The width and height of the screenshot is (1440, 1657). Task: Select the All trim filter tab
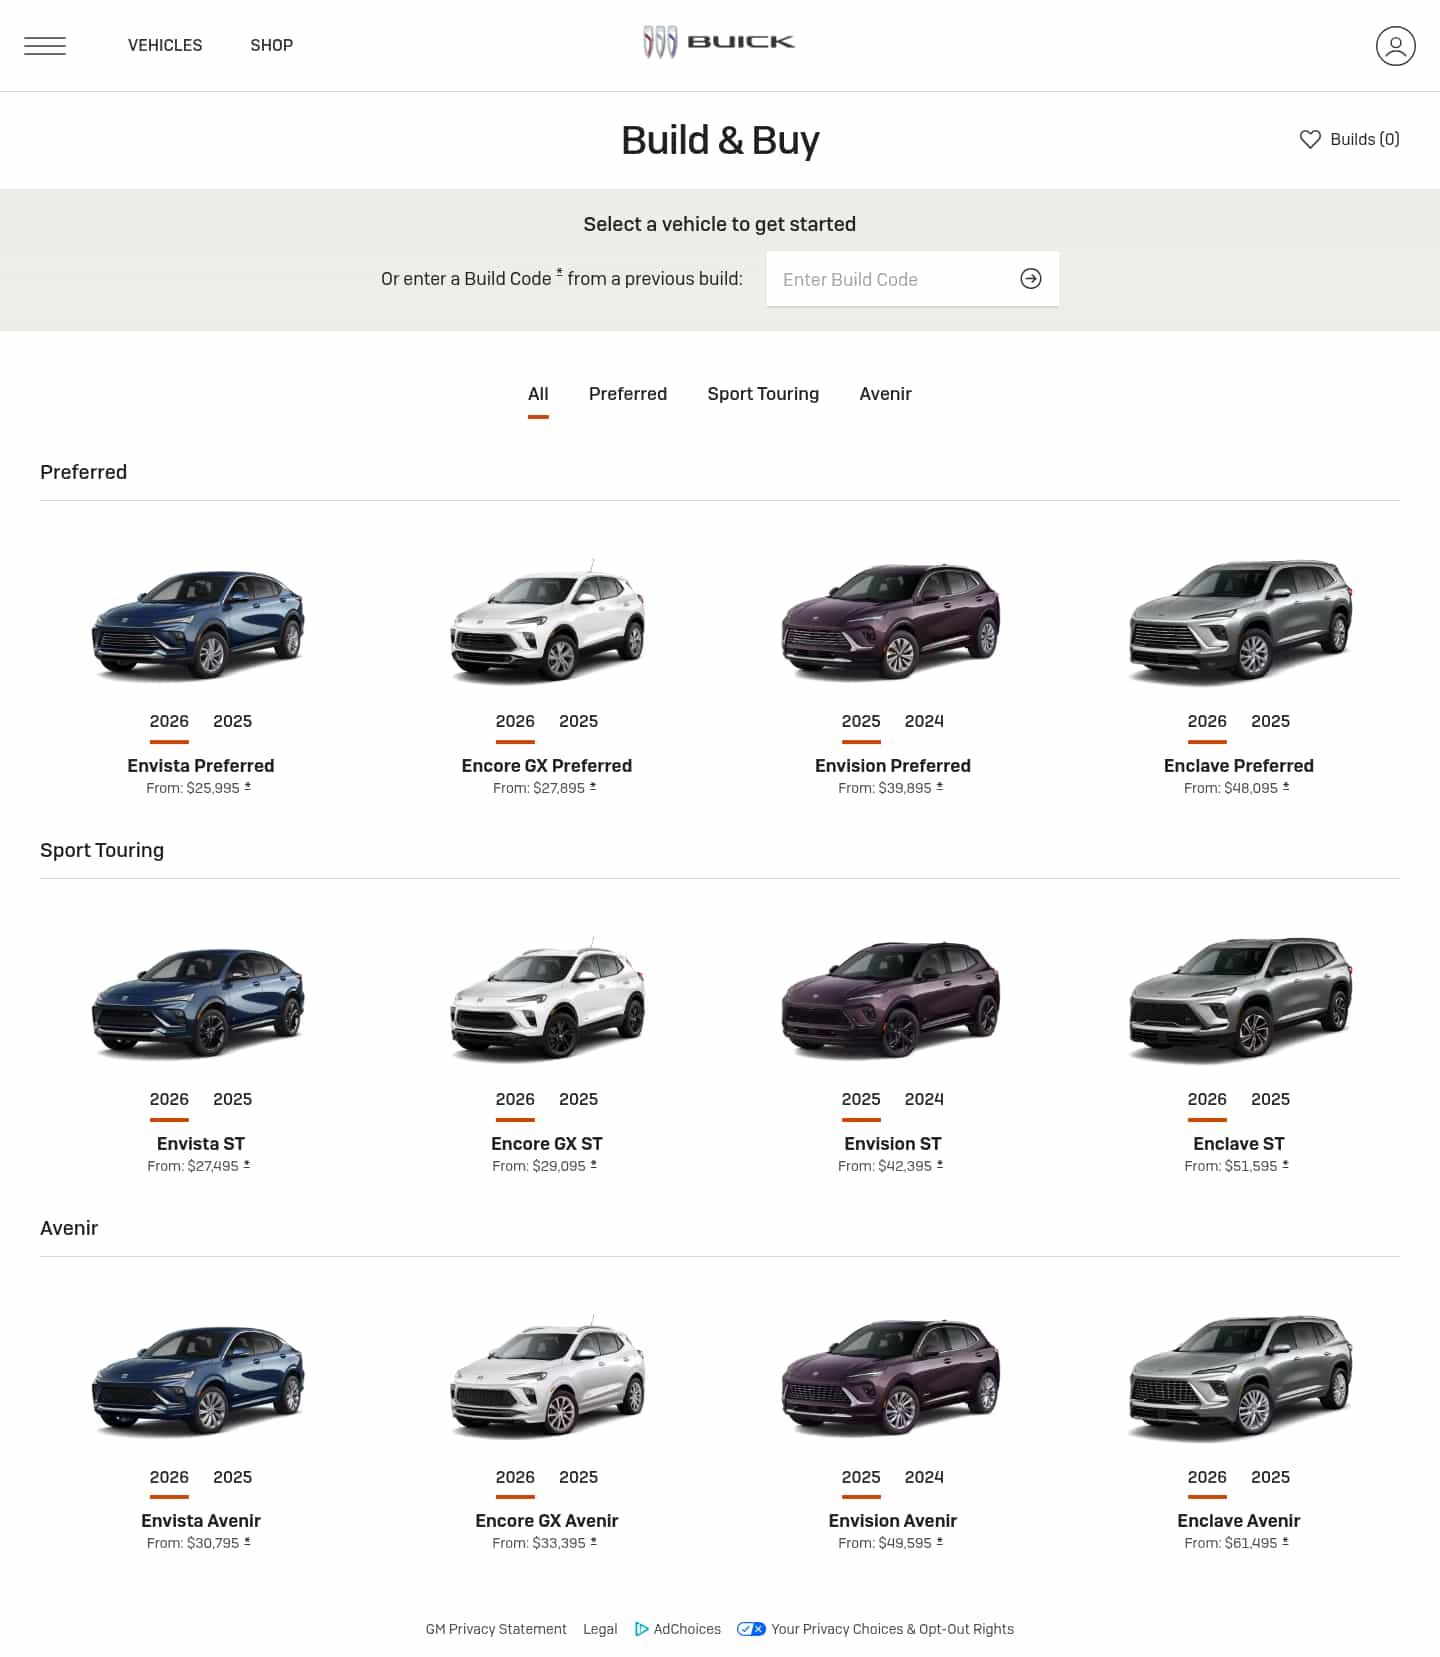(x=538, y=394)
